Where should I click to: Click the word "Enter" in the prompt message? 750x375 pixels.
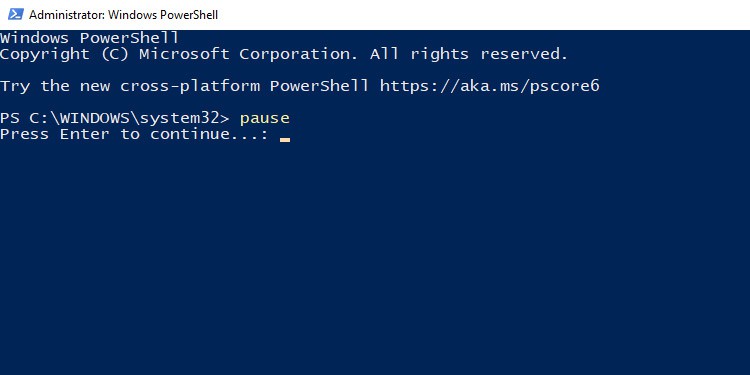pos(85,134)
